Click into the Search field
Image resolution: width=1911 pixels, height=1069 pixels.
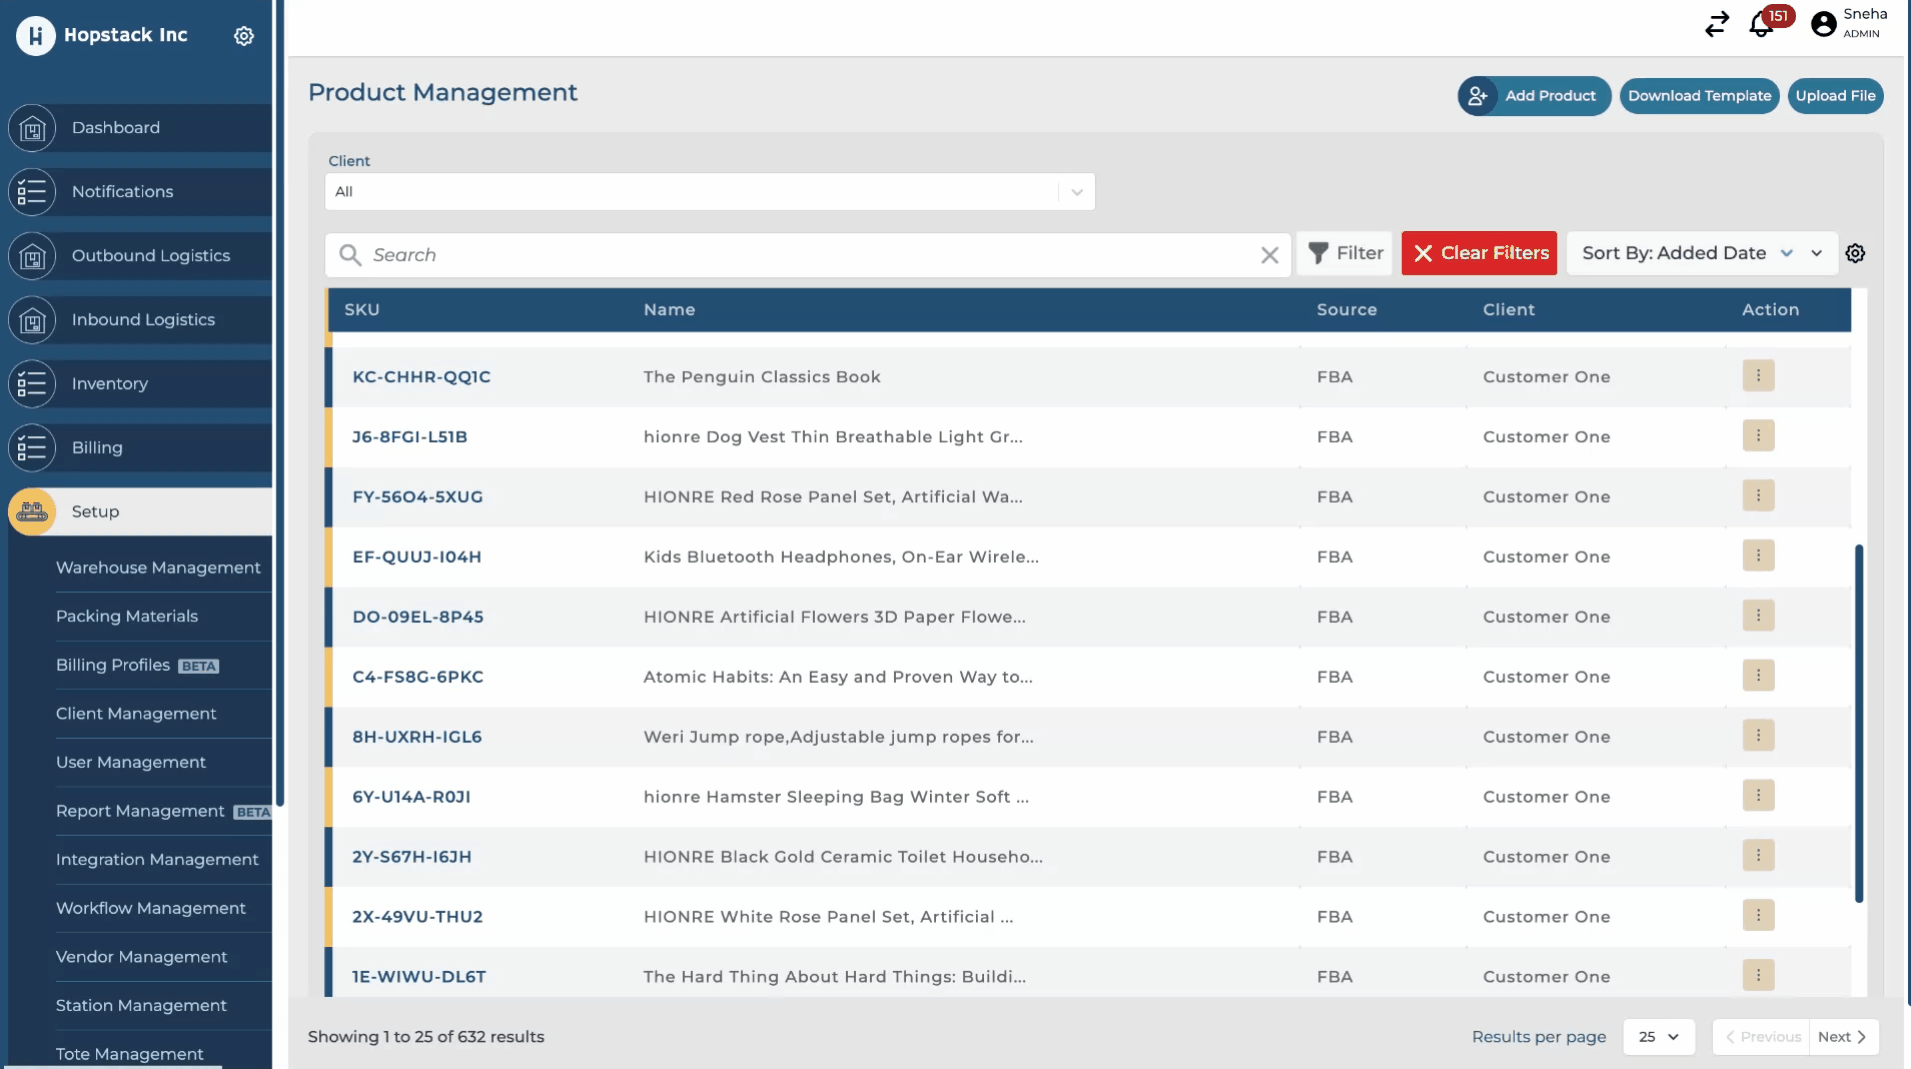(800, 255)
